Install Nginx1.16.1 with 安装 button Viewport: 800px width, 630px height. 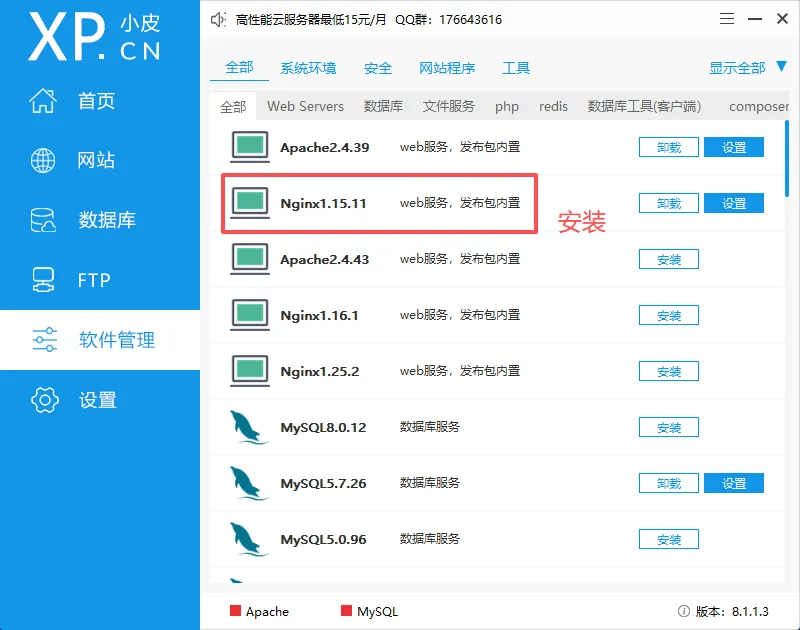click(669, 315)
